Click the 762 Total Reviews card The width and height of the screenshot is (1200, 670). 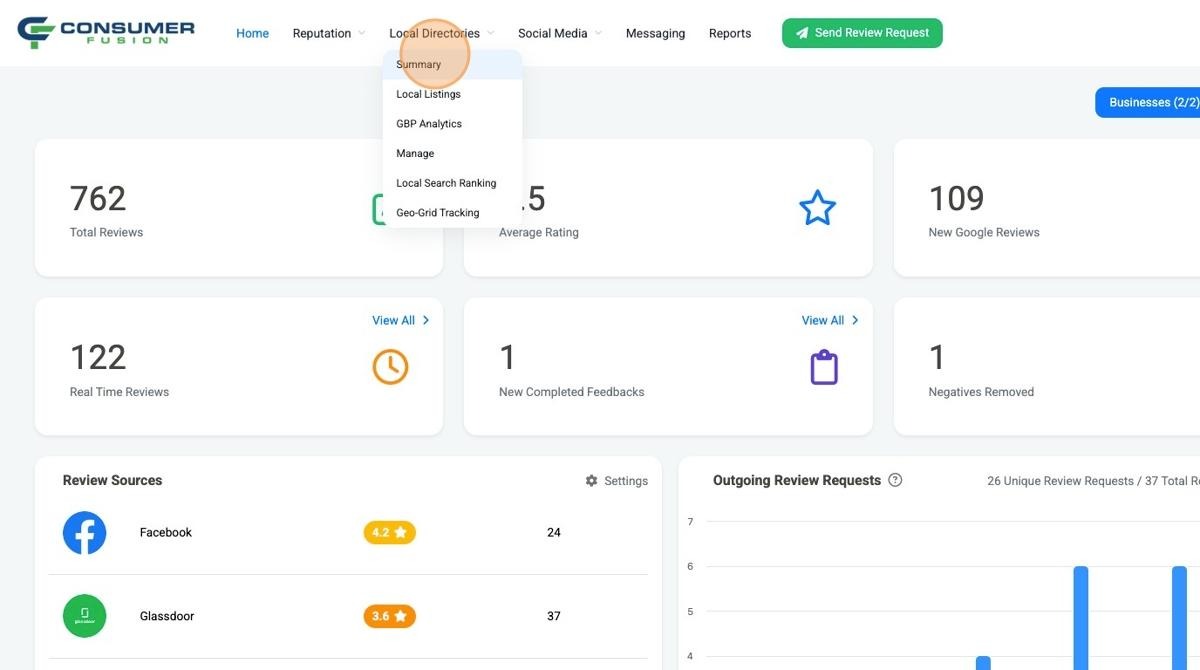(x=239, y=208)
